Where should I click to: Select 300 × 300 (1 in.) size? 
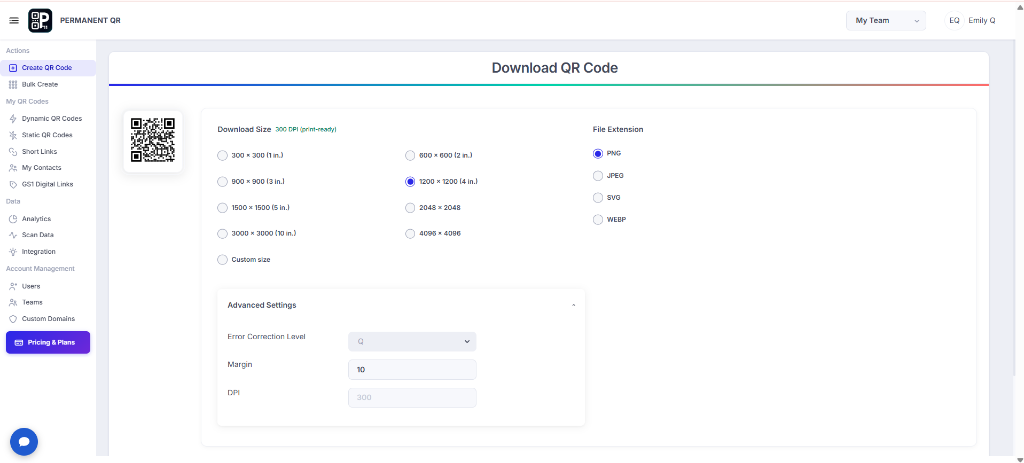[x=223, y=155]
